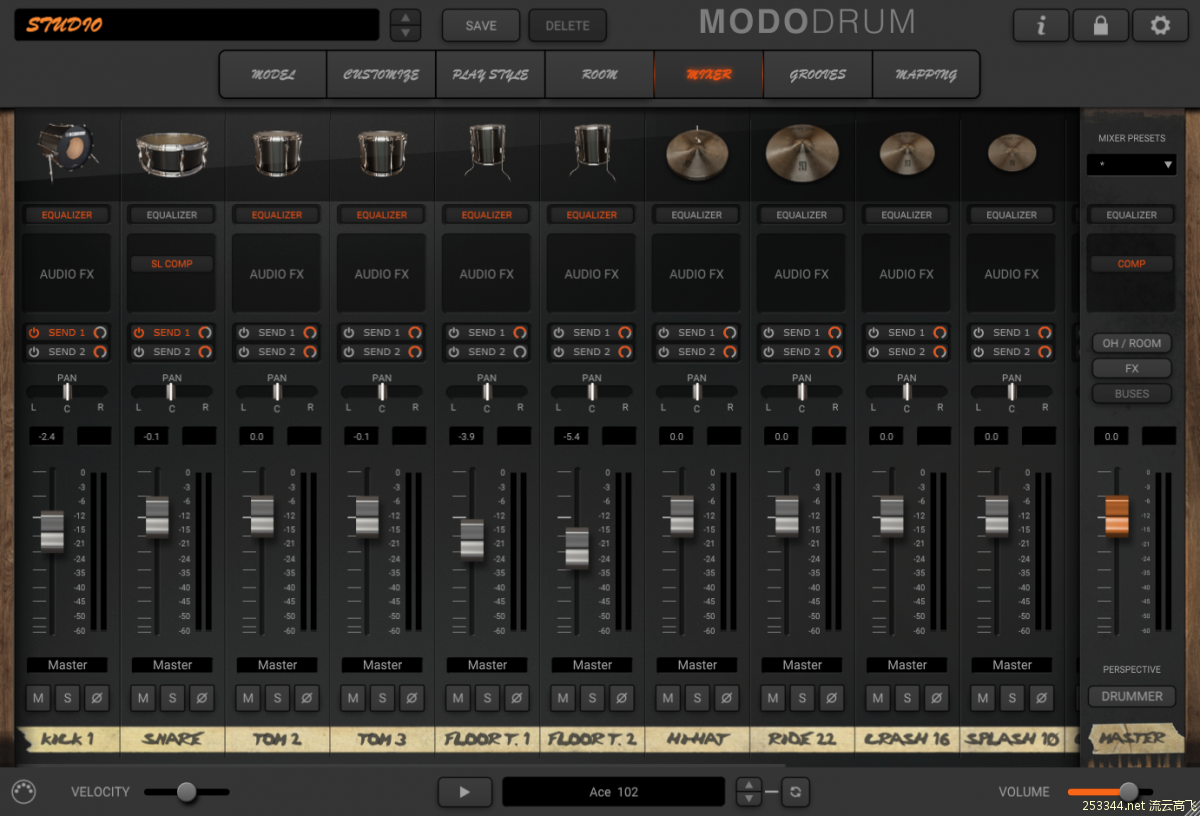Switch to the PLAY STYLE tab

pos(490,74)
